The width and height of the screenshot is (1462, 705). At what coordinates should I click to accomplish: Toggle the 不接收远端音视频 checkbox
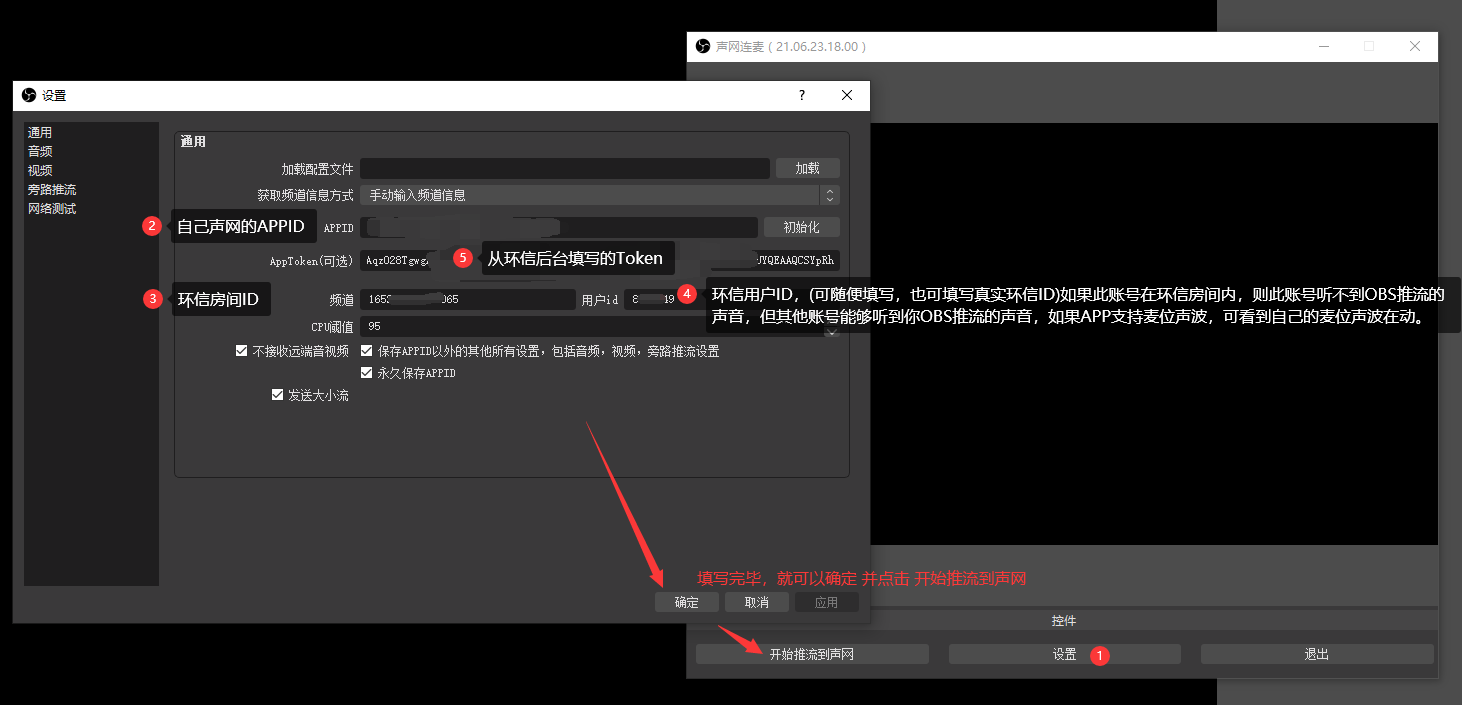point(241,351)
